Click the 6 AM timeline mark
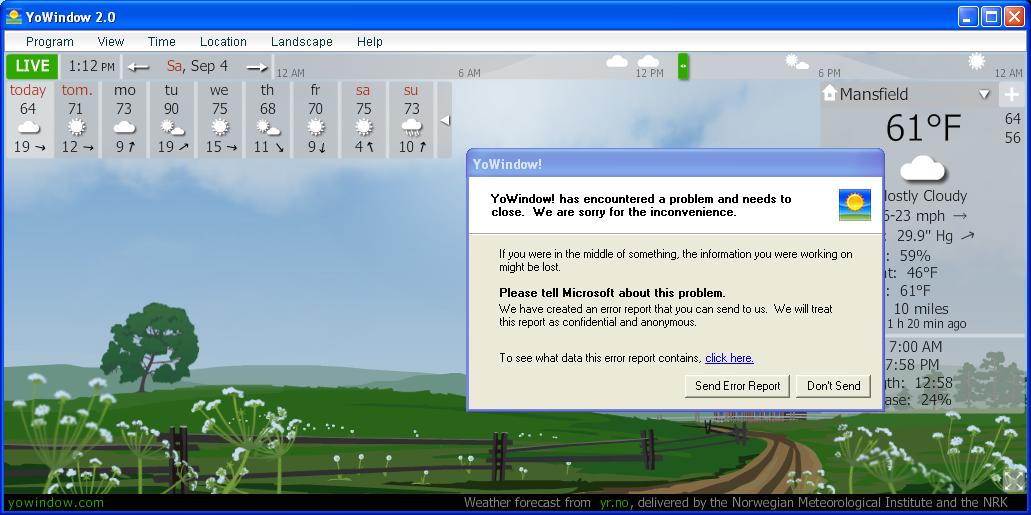Image resolution: width=1031 pixels, height=515 pixels. [469, 73]
